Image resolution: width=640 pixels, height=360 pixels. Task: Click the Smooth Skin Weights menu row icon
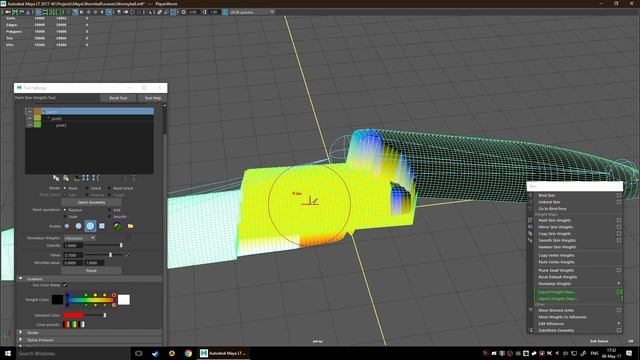click(531, 240)
